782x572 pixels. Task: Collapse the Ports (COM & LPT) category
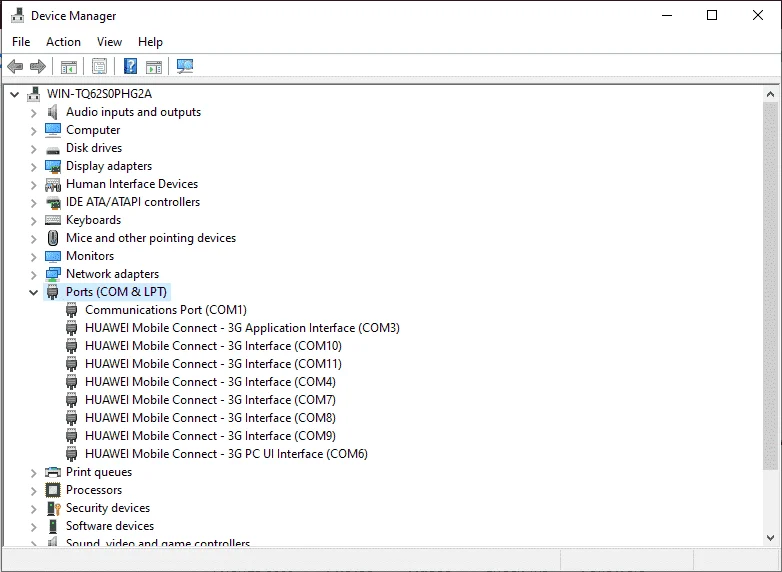(33, 292)
